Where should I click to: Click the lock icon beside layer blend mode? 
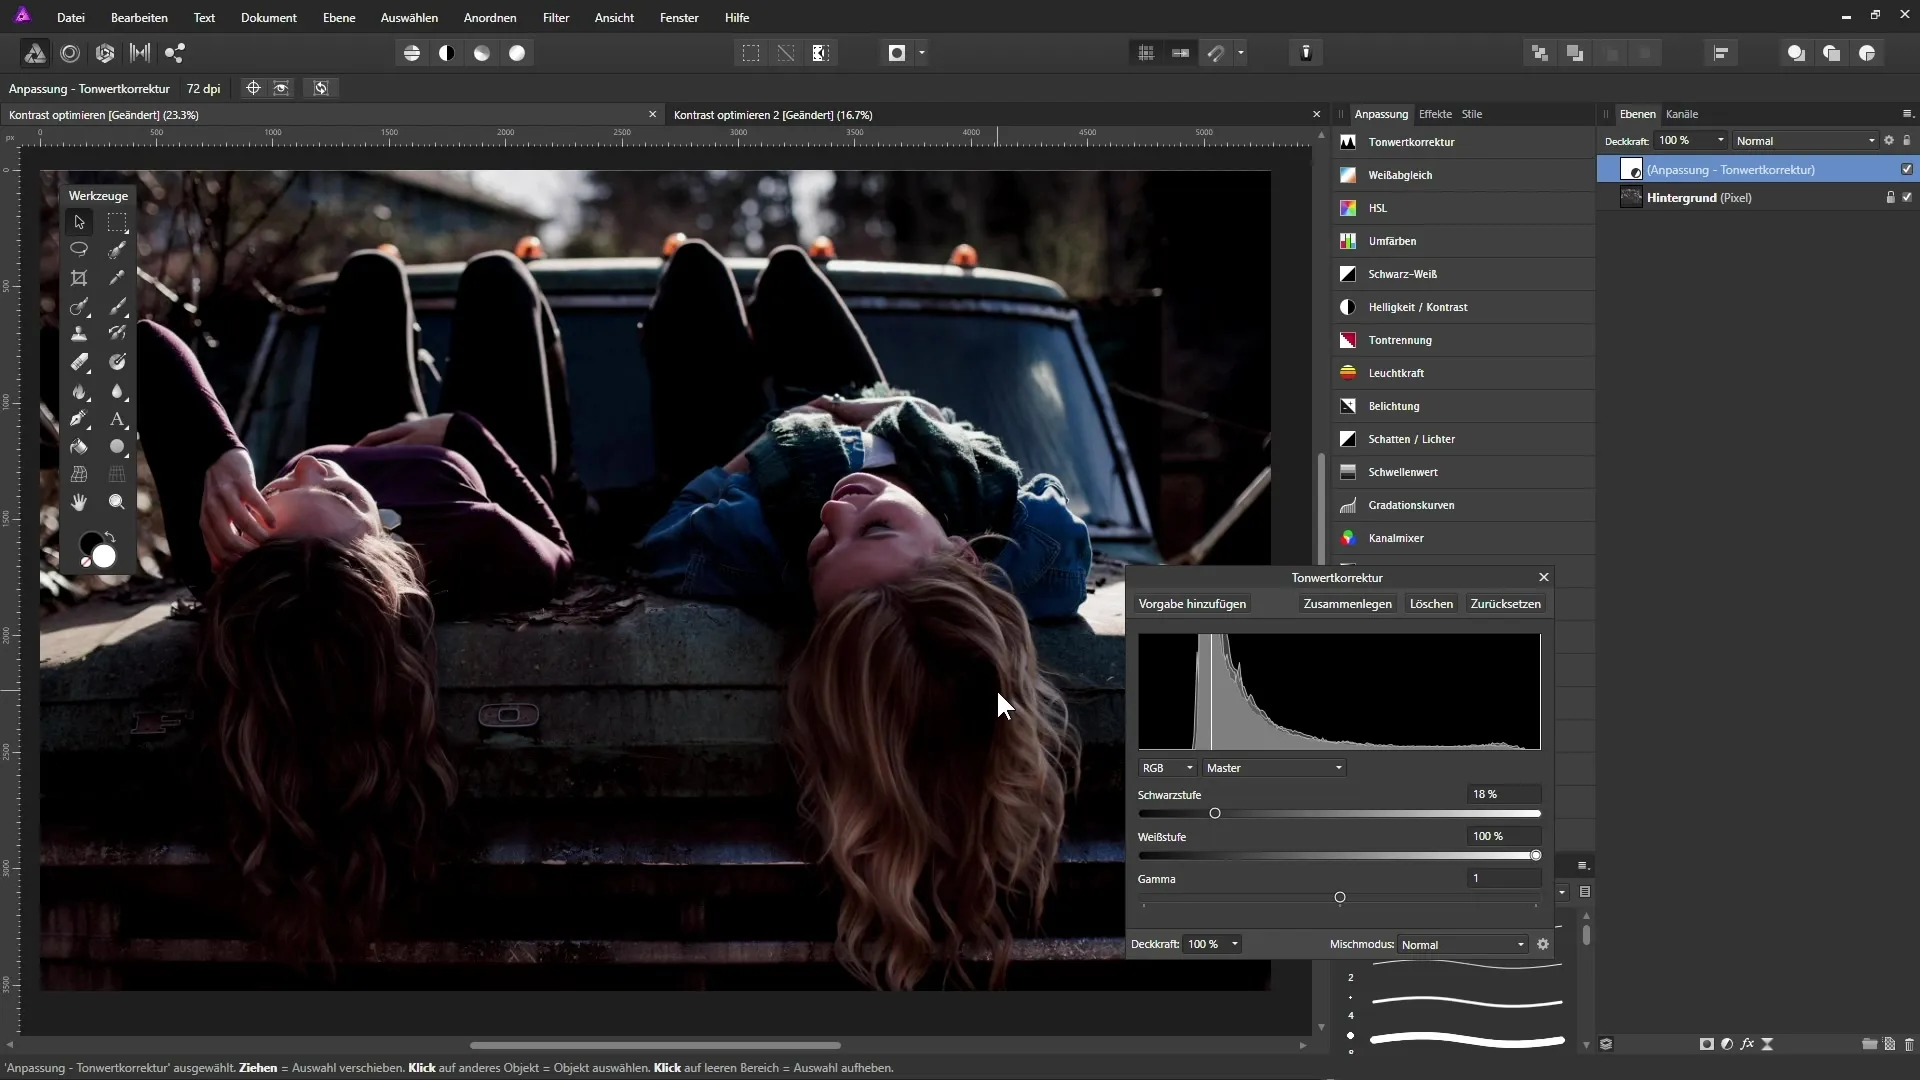(1907, 141)
